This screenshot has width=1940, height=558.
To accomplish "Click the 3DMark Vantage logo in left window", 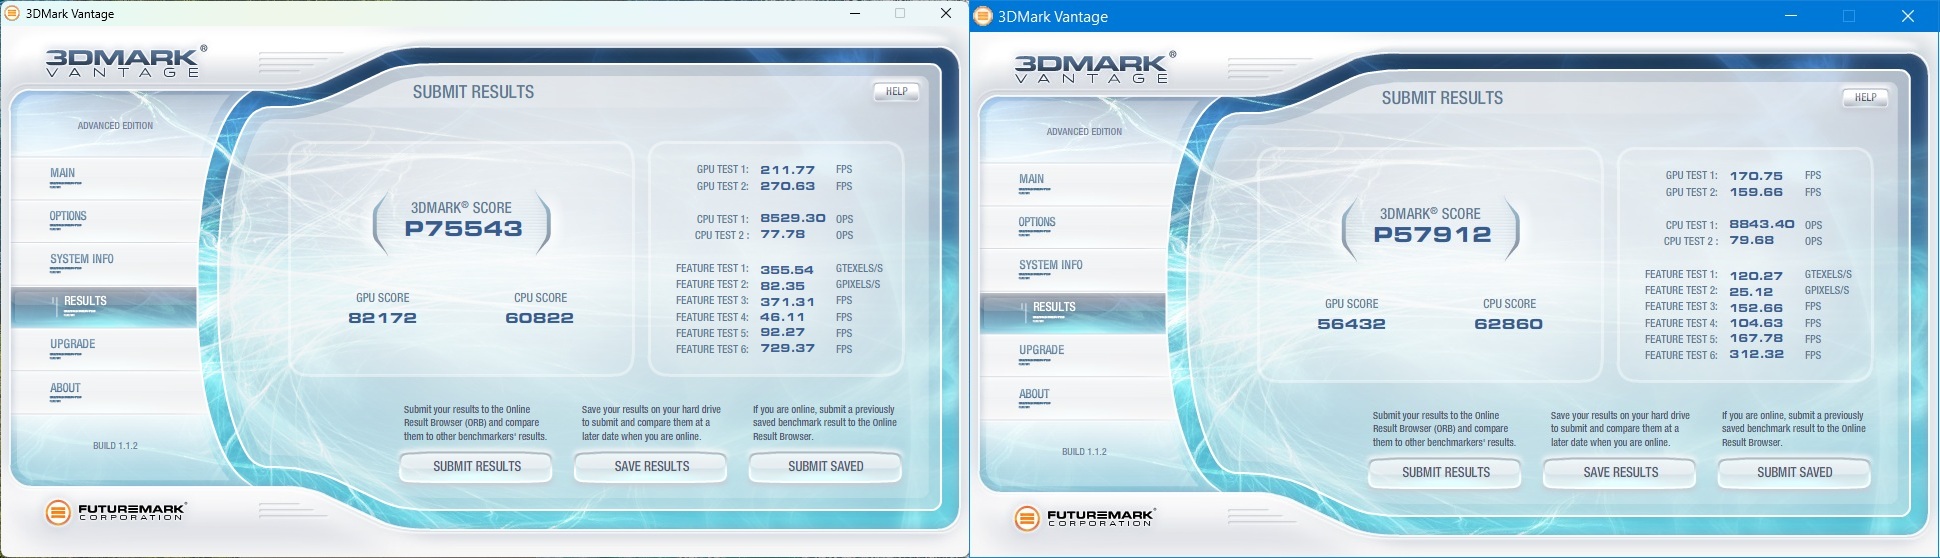I will 127,61.
